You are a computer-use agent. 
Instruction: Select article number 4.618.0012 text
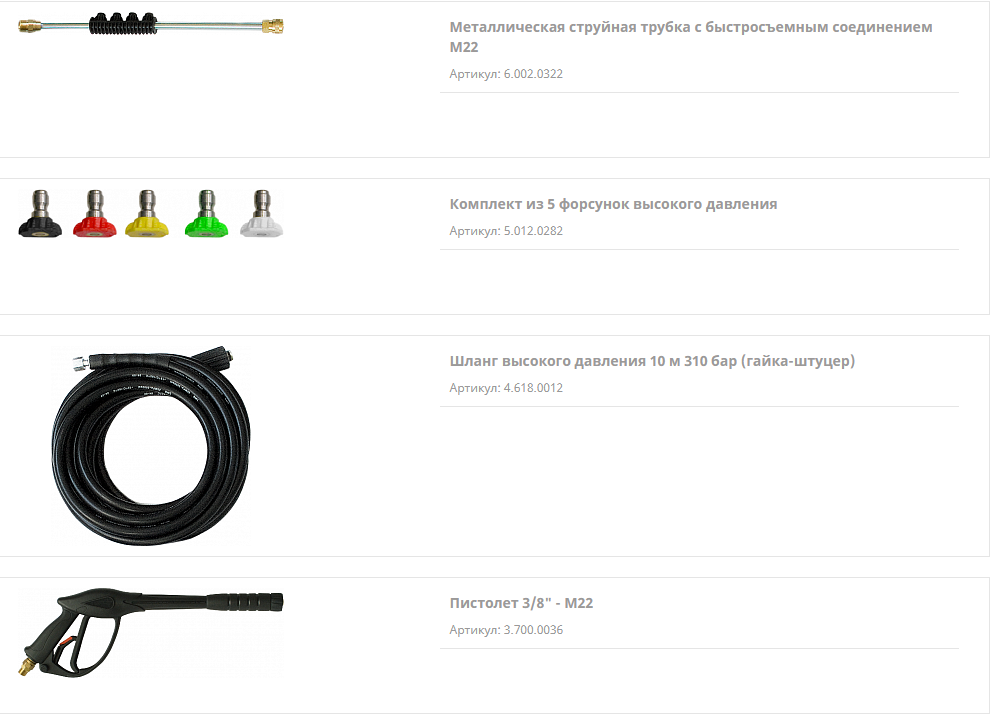533,388
